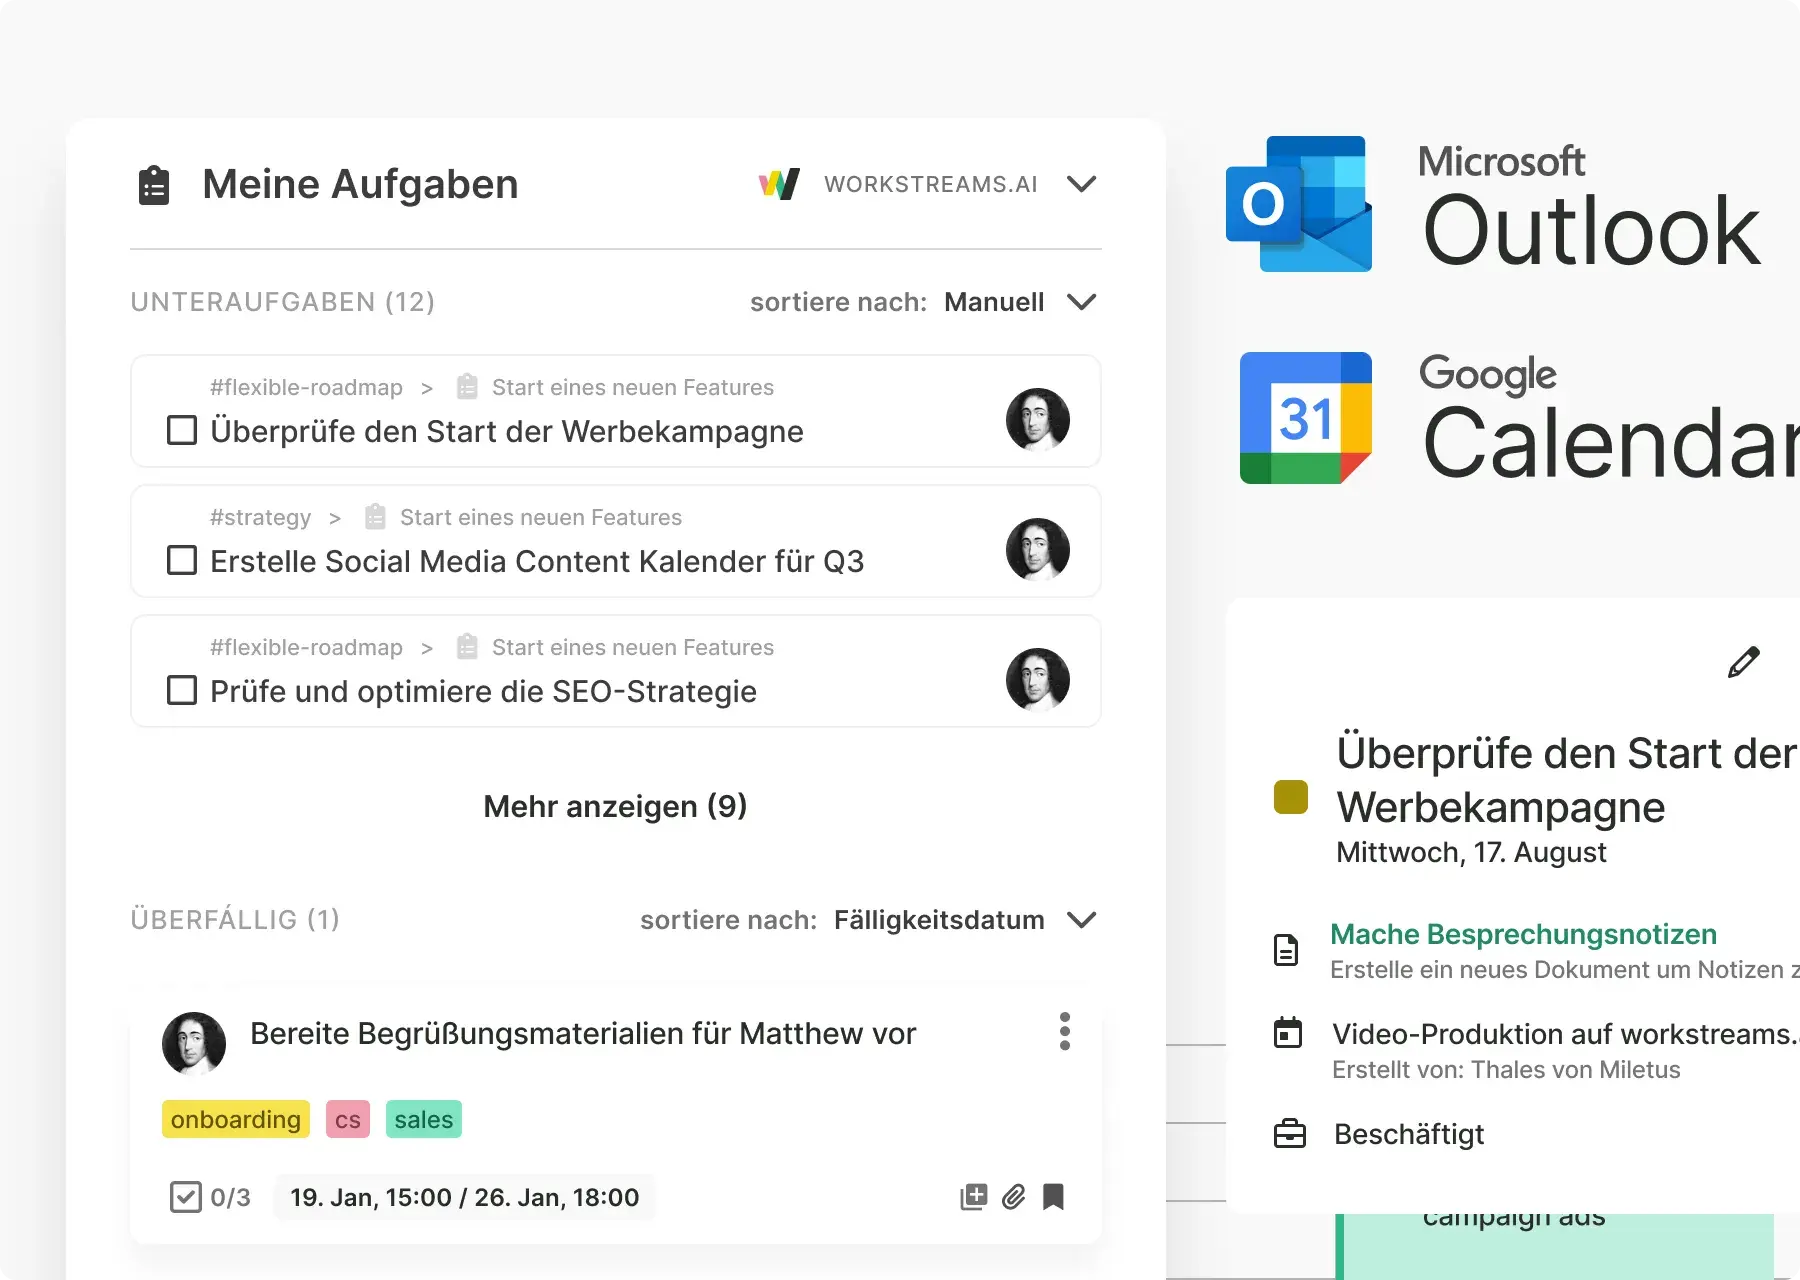This screenshot has height=1280, width=1800.
Task: Open the three-dot menu on overdue task
Action: pos(1064,1031)
